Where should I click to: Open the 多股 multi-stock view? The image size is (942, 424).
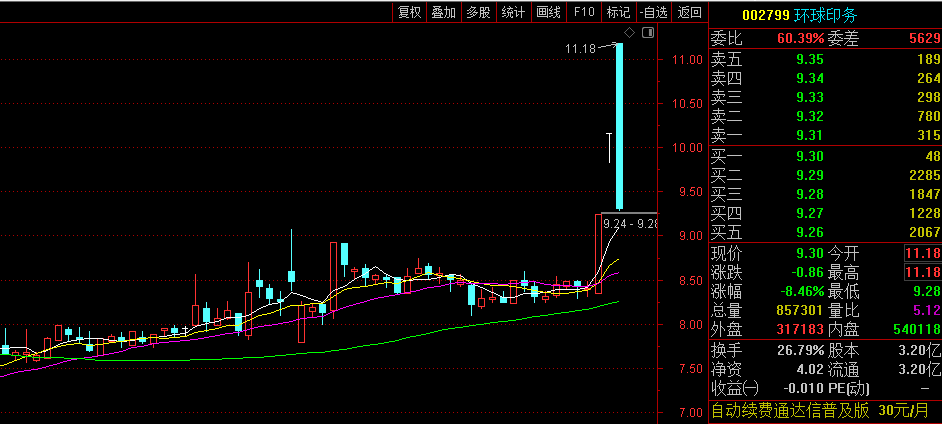[x=478, y=12]
